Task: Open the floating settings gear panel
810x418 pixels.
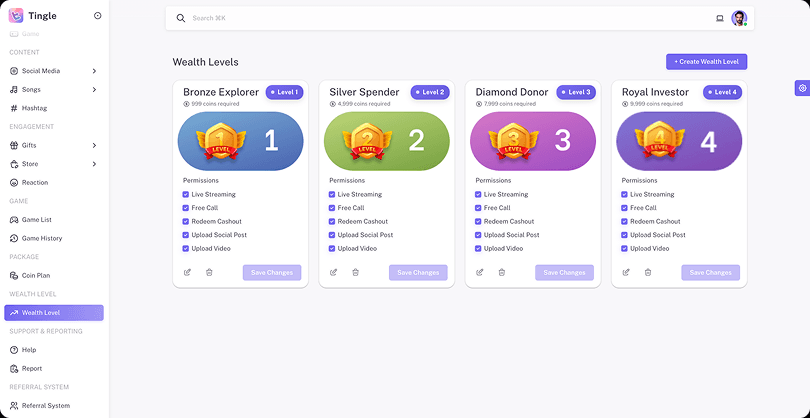Action: click(802, 88)
